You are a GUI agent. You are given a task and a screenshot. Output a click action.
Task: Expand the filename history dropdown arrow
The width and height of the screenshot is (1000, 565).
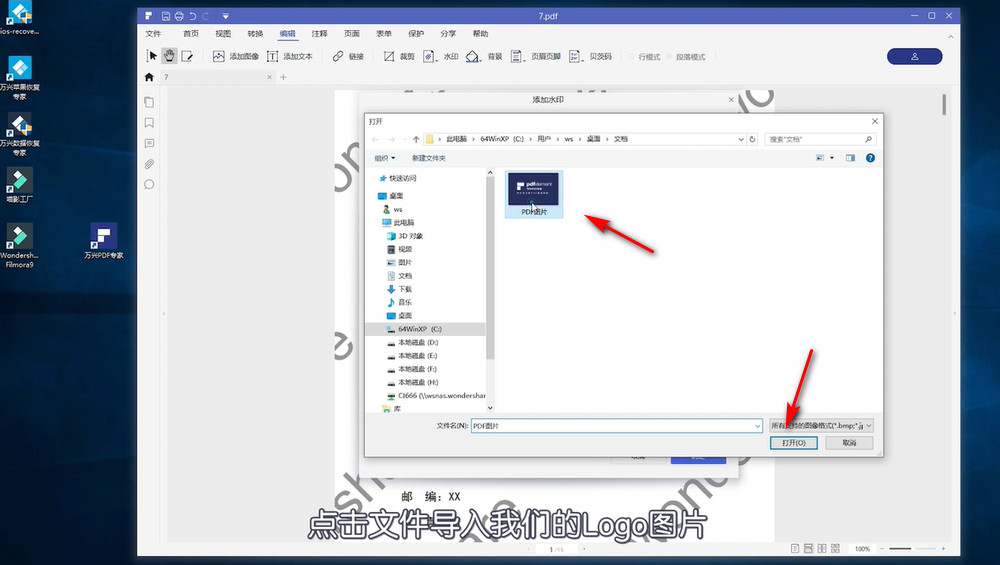click(758, 425)
